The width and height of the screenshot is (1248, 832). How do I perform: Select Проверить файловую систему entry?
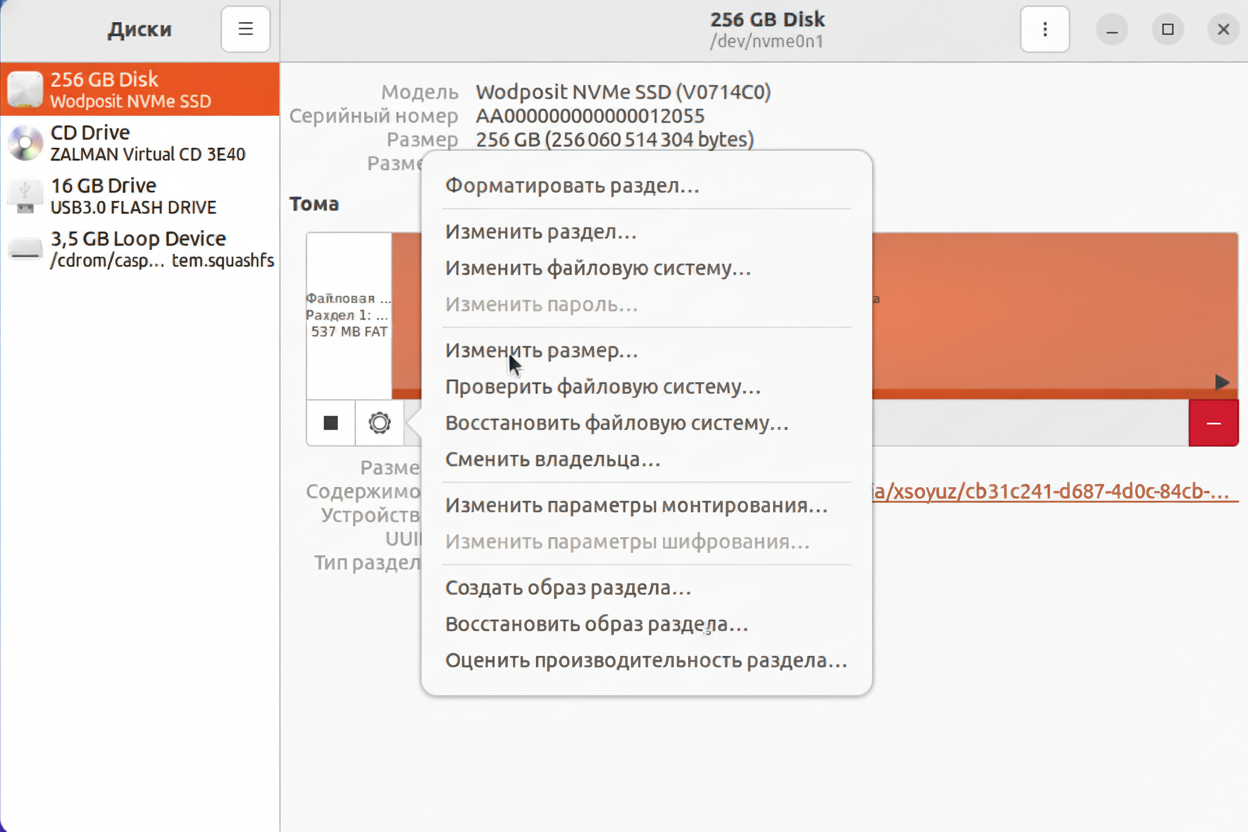click(602, 387)
